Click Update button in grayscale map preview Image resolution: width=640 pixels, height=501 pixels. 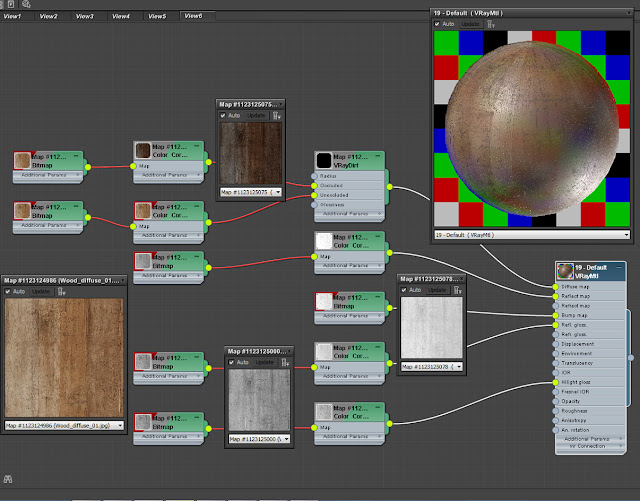point(262,362)
